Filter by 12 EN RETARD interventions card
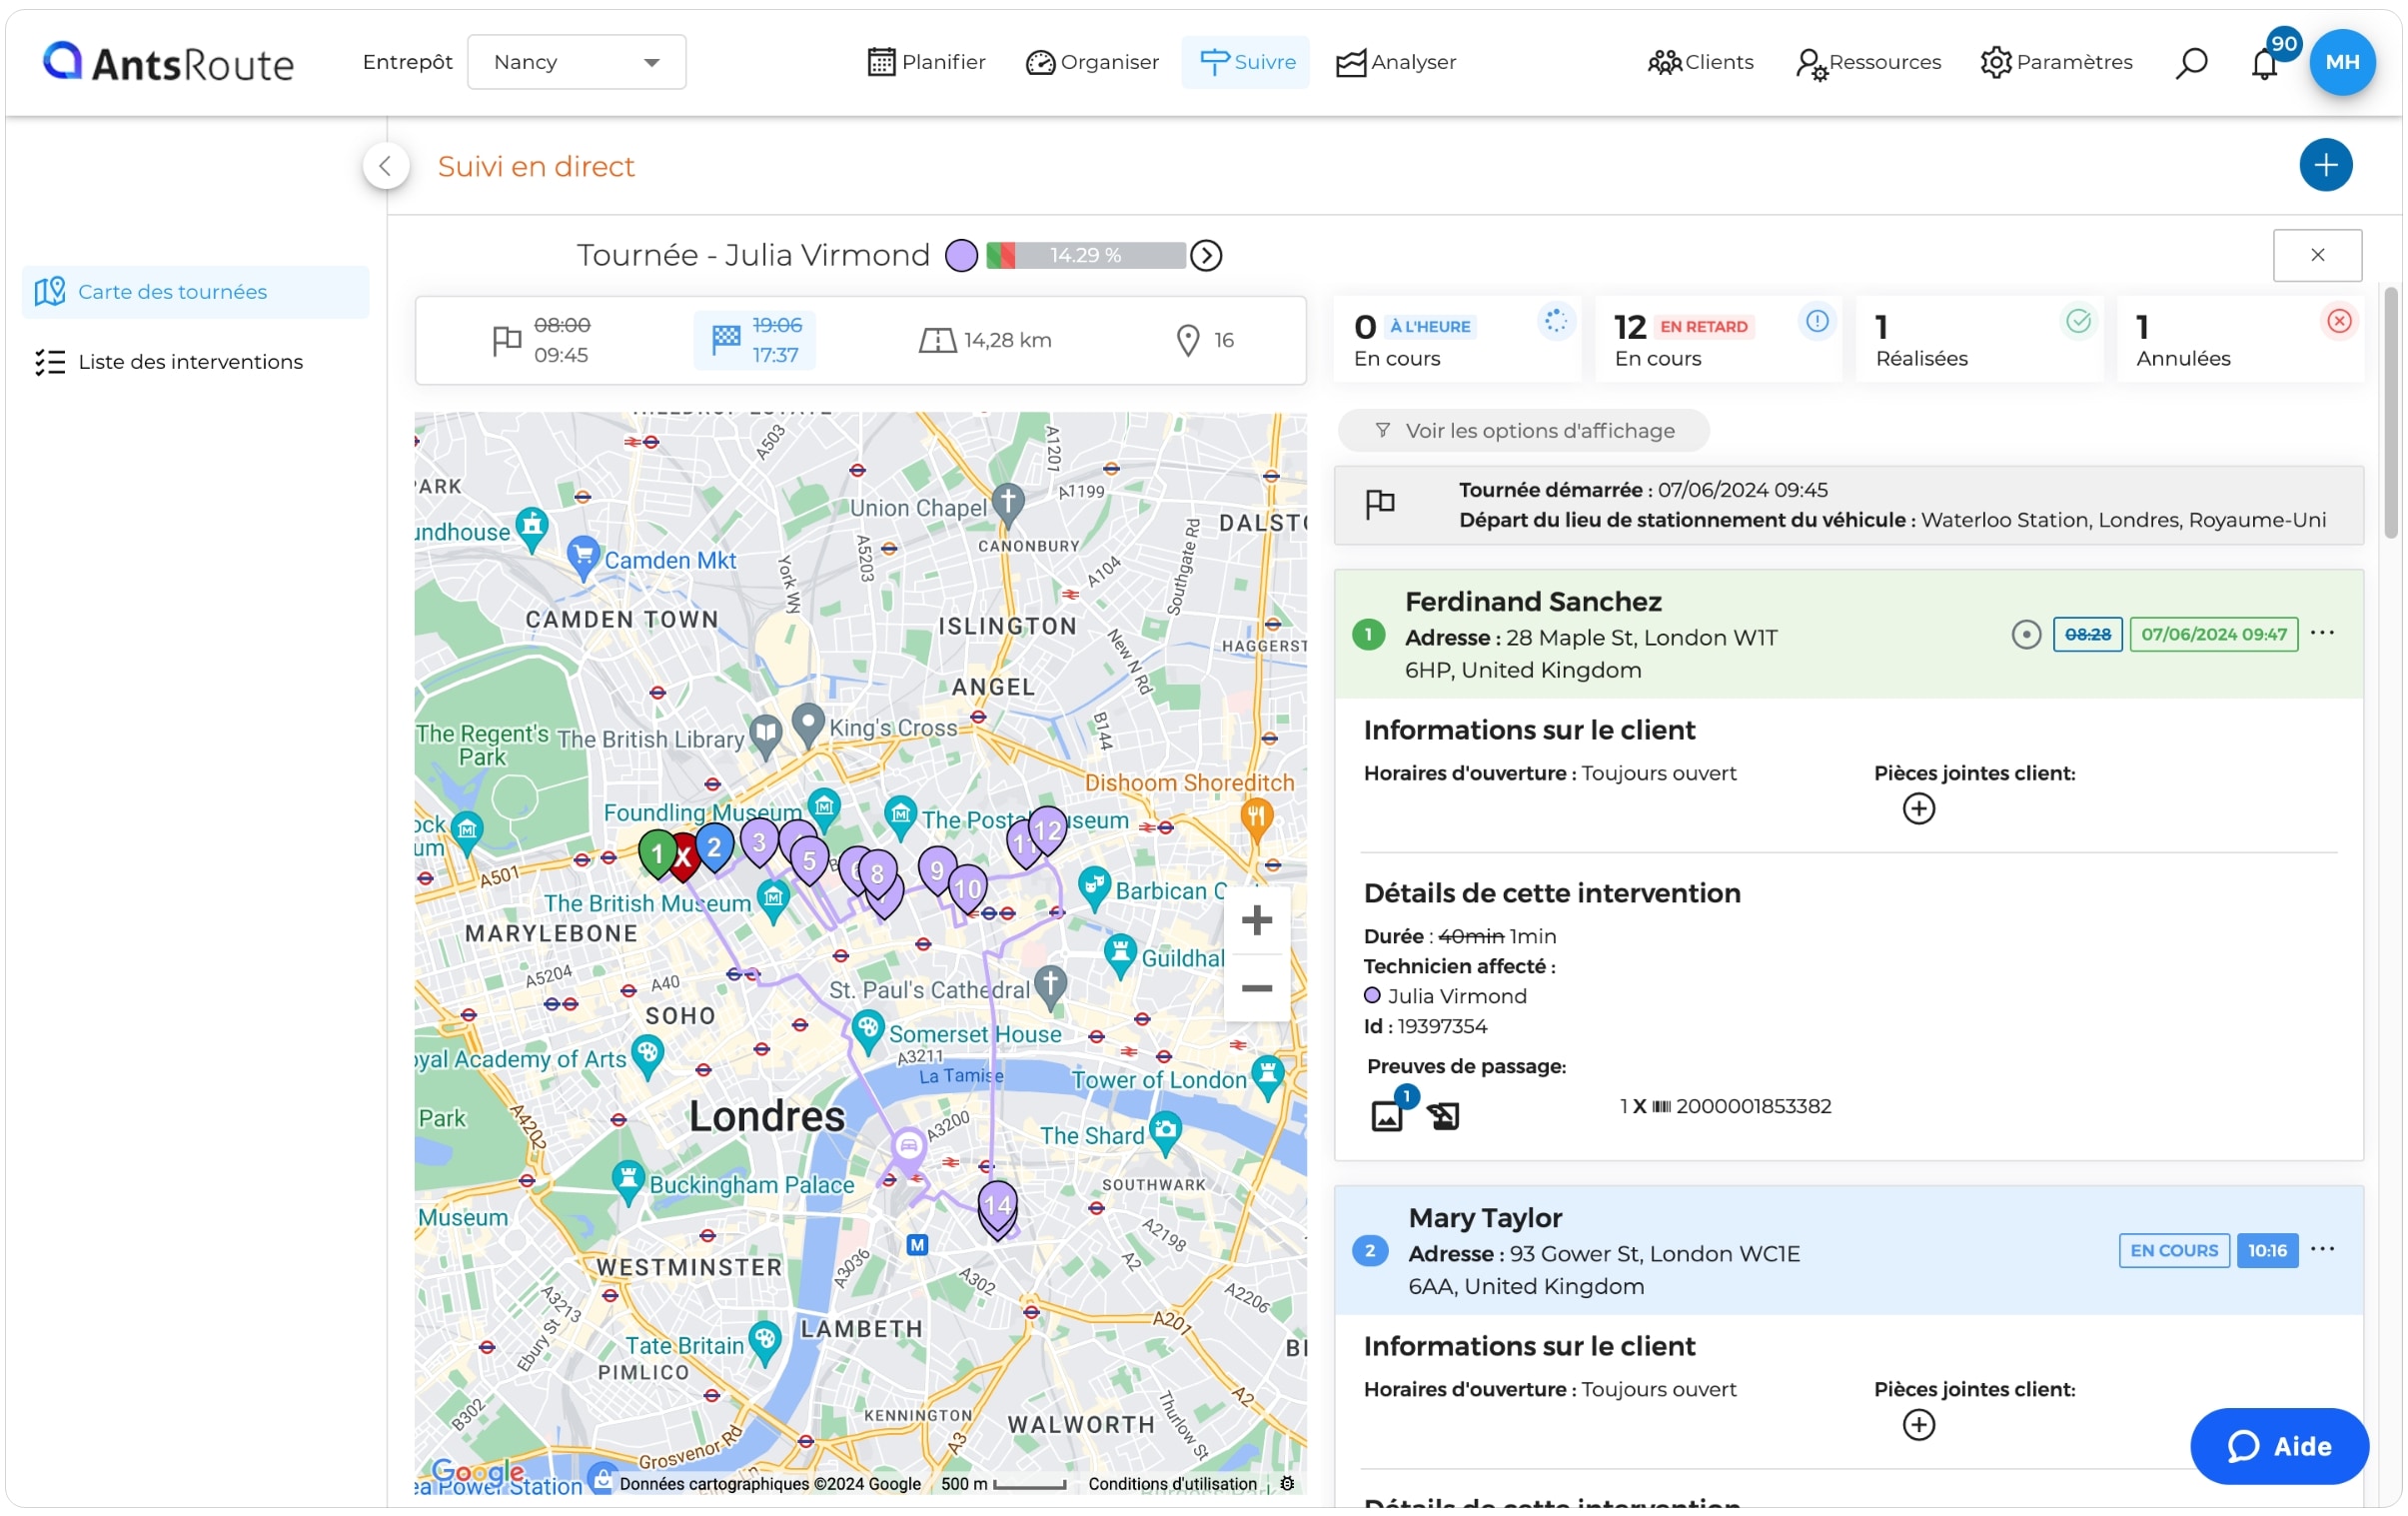 [1717, 340]
